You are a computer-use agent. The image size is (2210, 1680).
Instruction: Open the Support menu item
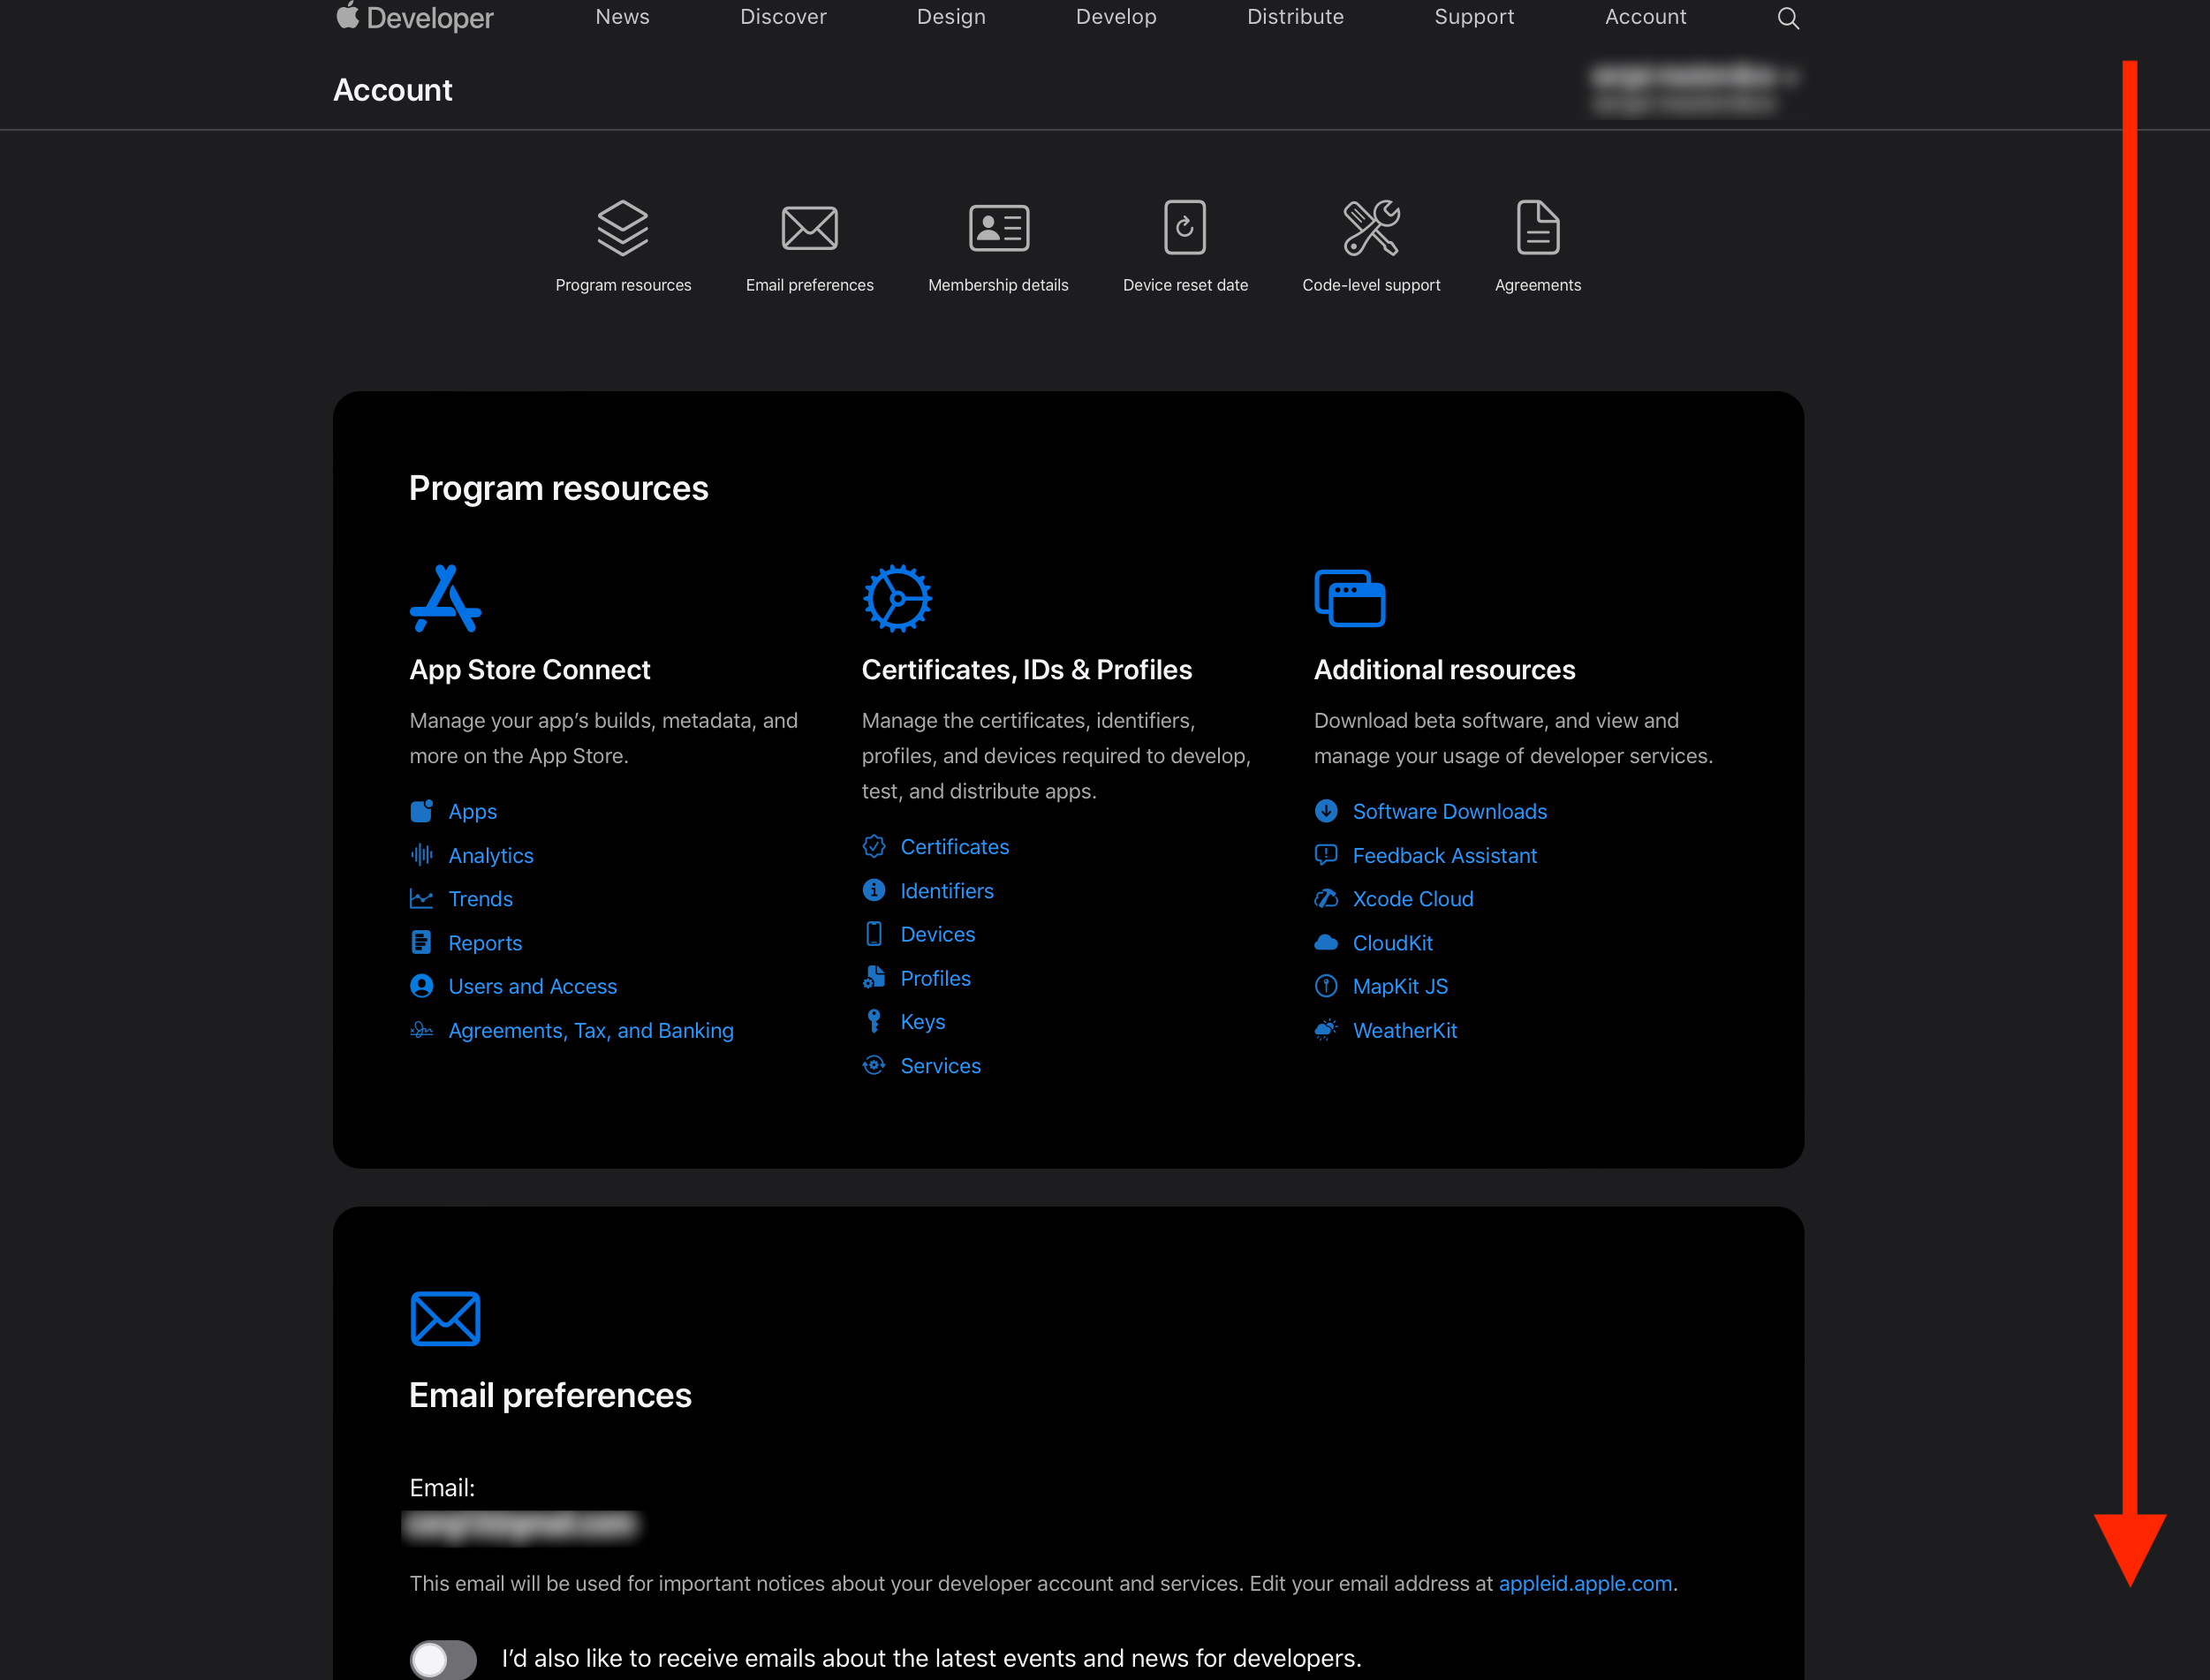click(x=1474, y=17)
